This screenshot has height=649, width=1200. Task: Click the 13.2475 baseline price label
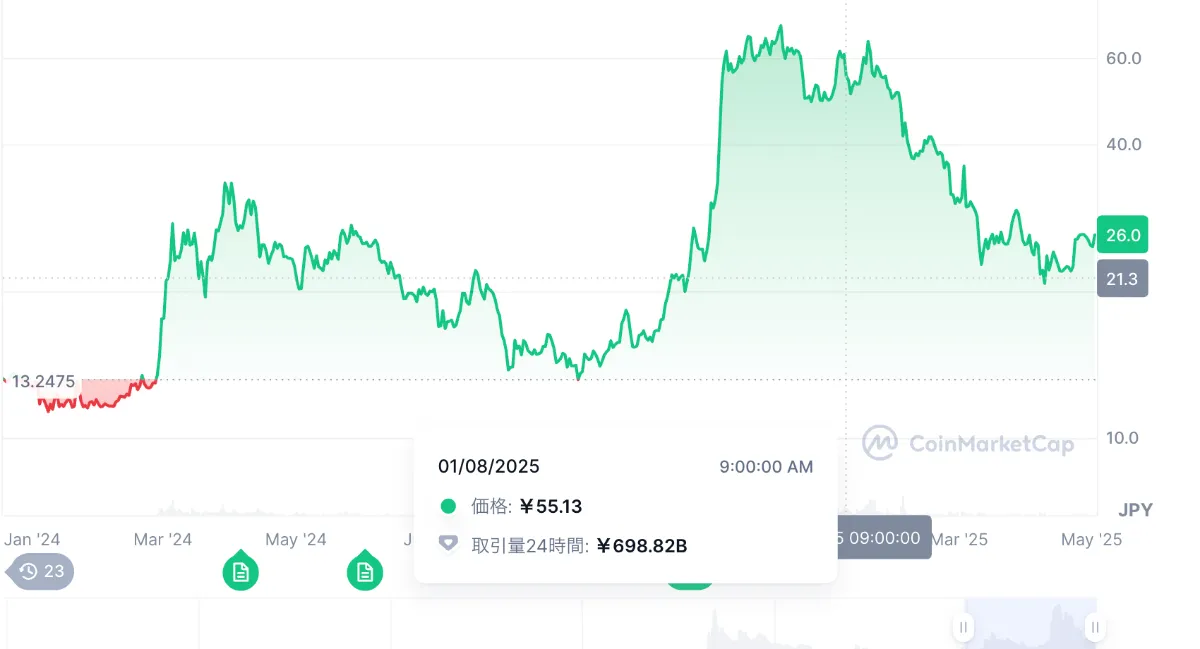click(43, 381)
